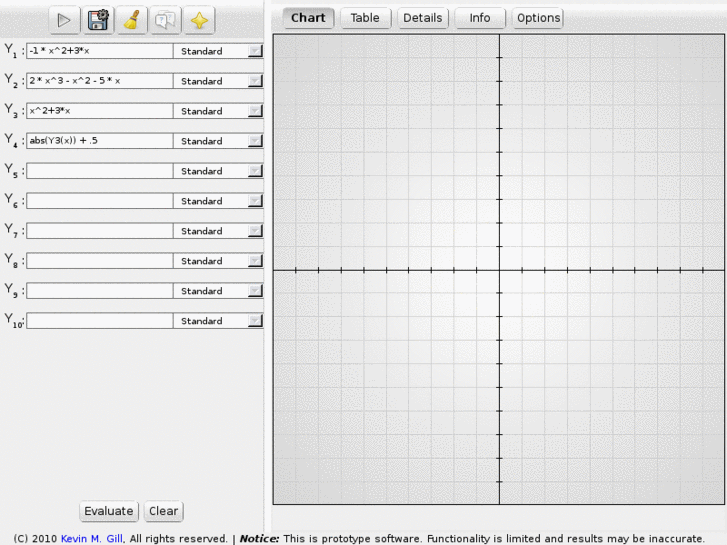Open the Kevin M. Gill link
The height and width of the screenshot is (545, 727).
(x=92, y=539)
